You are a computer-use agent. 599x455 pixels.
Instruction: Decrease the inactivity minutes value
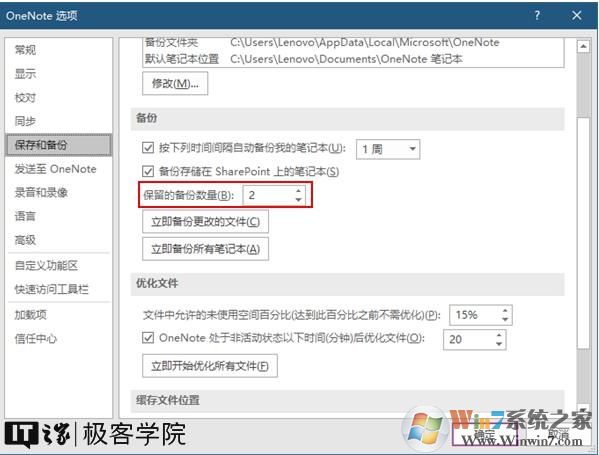tap(499, 344)
